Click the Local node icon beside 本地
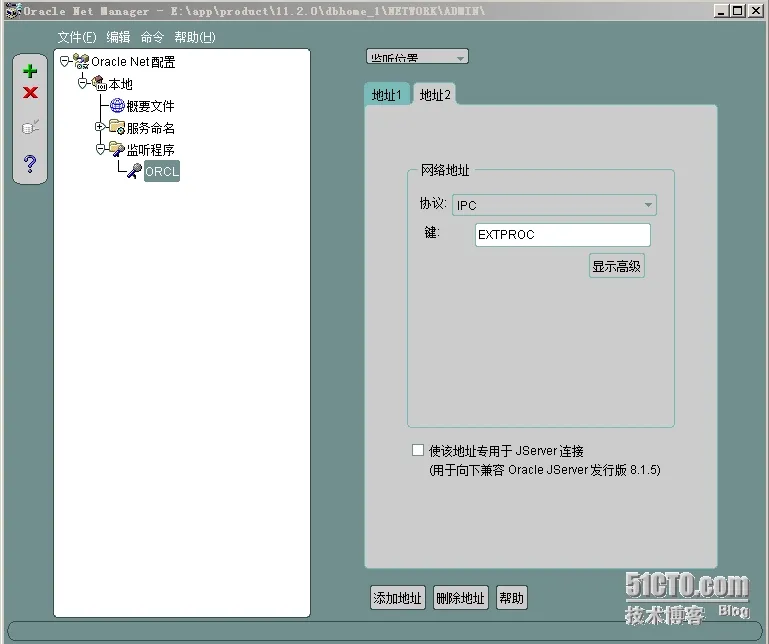The width and height of the screenshot is (769, 644). click(100, 83)
